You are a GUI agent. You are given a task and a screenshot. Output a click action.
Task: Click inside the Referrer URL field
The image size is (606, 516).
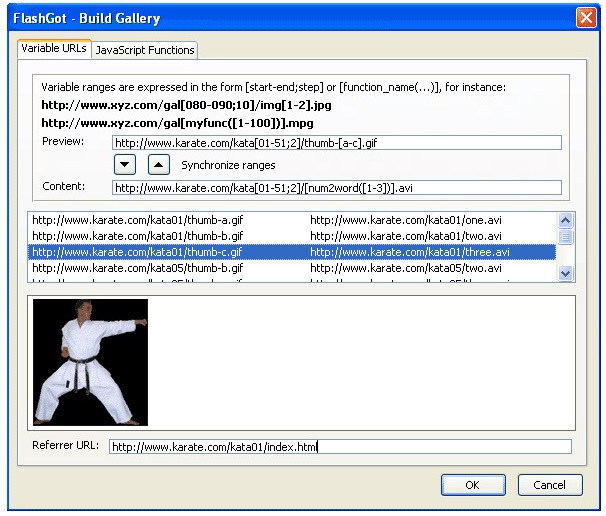point(340,447)
